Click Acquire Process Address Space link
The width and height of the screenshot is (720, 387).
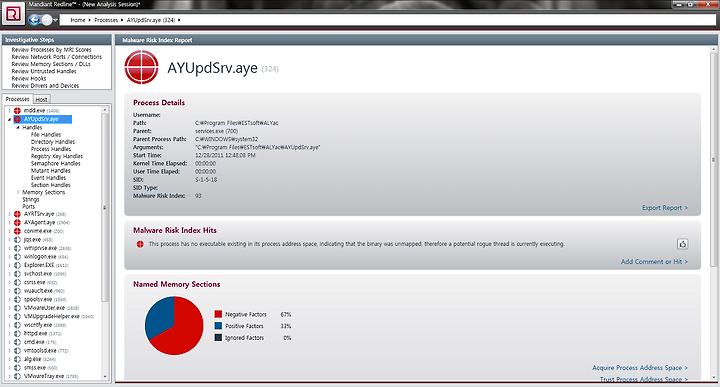[x=640, y=368]
